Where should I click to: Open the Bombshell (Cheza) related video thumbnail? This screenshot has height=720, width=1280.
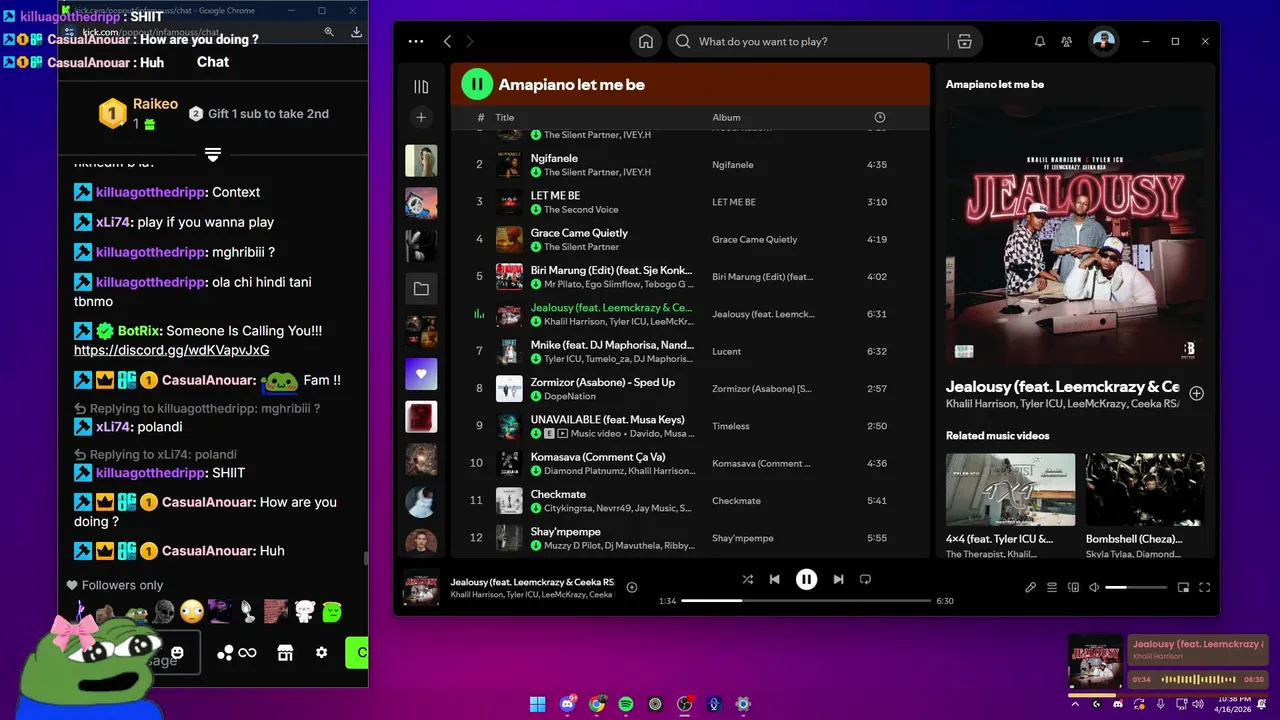coord(1145,489)
